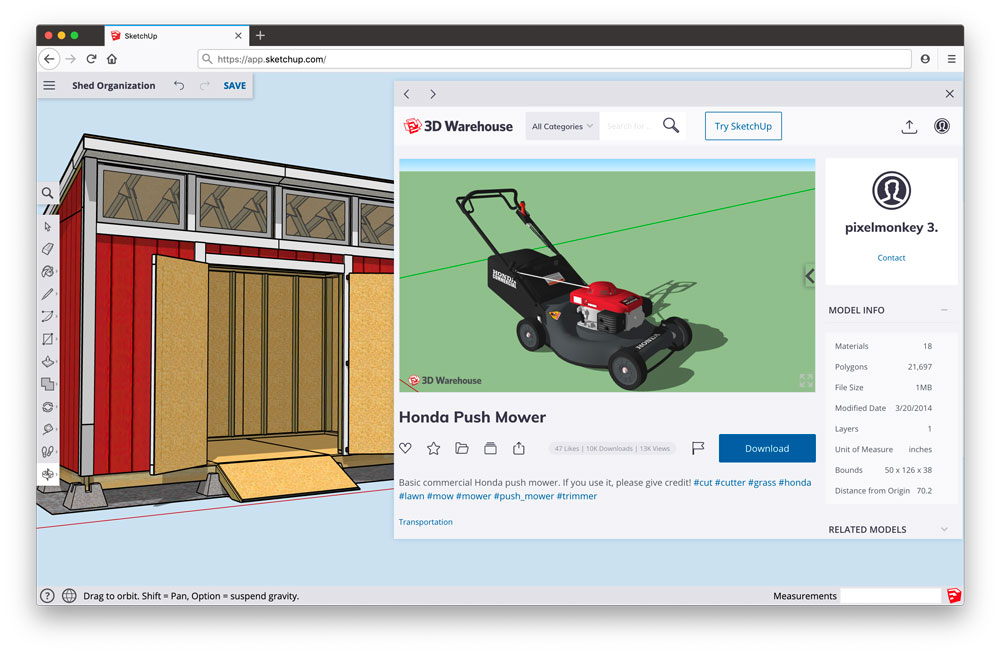Select the Rectangle shape tool
Screen dimensions: 1000x653
pyautogui.click(x=48, y=339)
